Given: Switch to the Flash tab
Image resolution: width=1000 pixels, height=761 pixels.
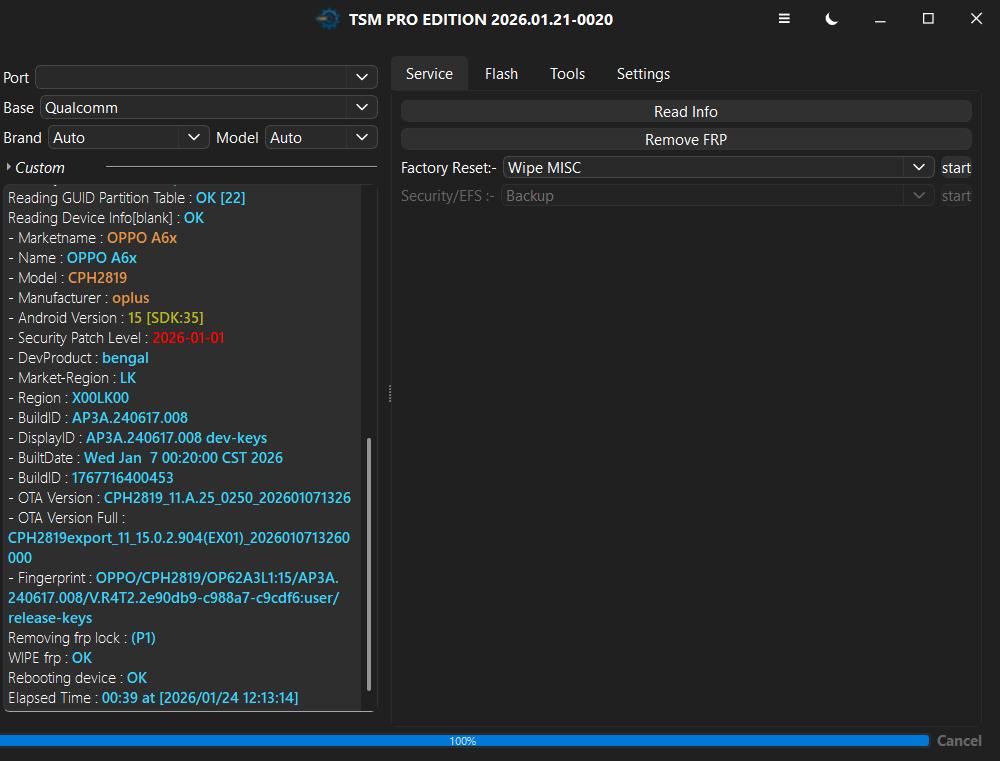Looking at the screenshot, I should (501, 73).
